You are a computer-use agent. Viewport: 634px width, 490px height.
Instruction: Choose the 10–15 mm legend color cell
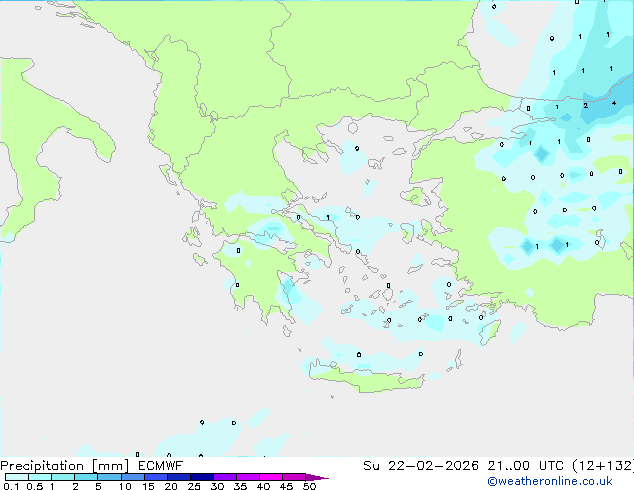pos(132,477)
